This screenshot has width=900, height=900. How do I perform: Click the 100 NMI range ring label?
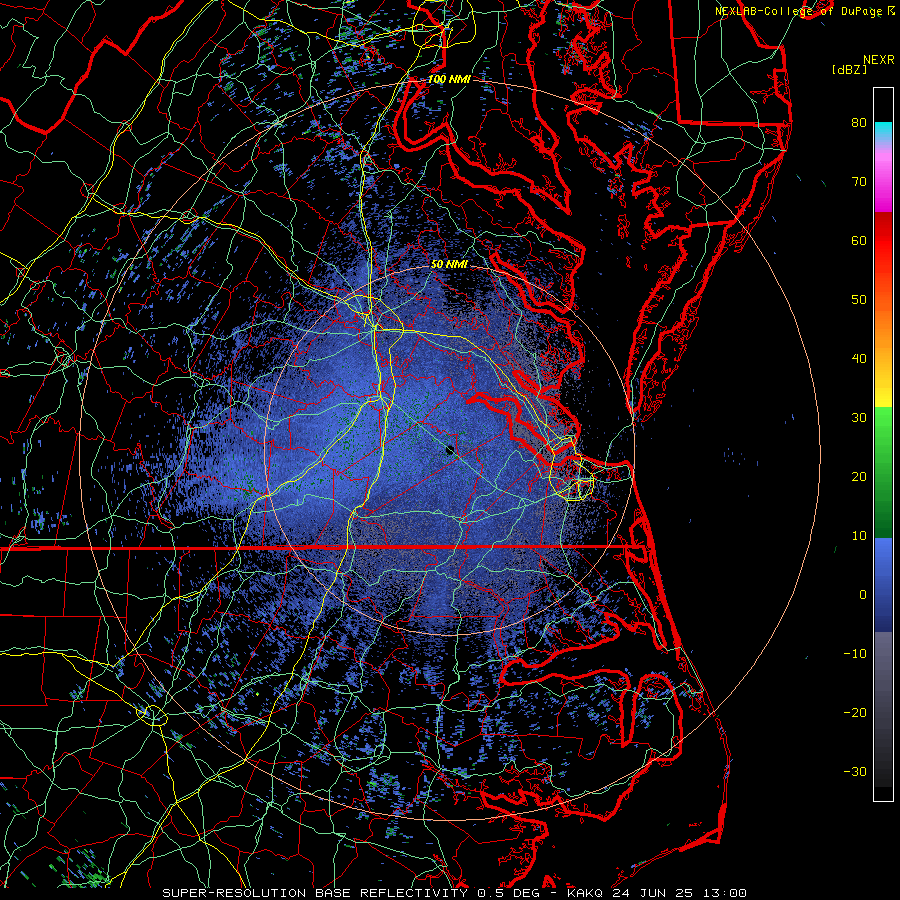pyautogui.click(x=449, y=79)
